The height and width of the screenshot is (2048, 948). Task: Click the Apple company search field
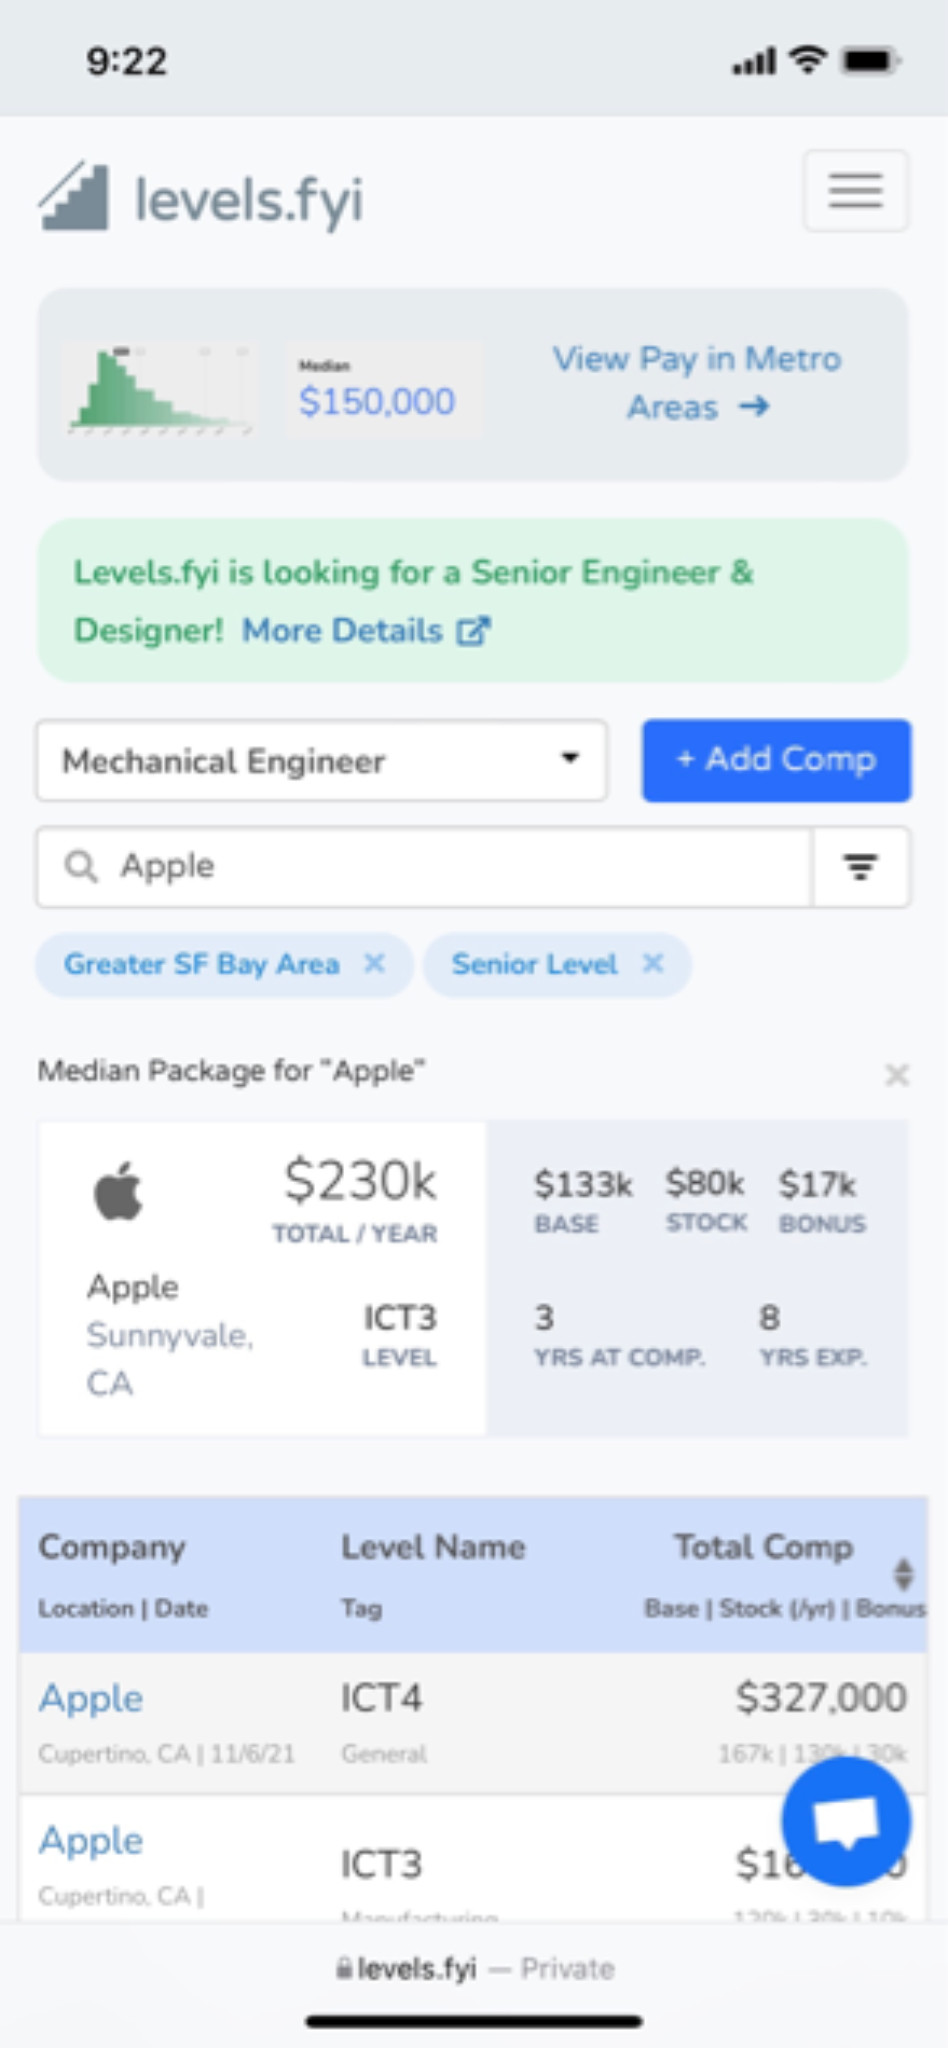pyautogui.click(x=424, y=867)
